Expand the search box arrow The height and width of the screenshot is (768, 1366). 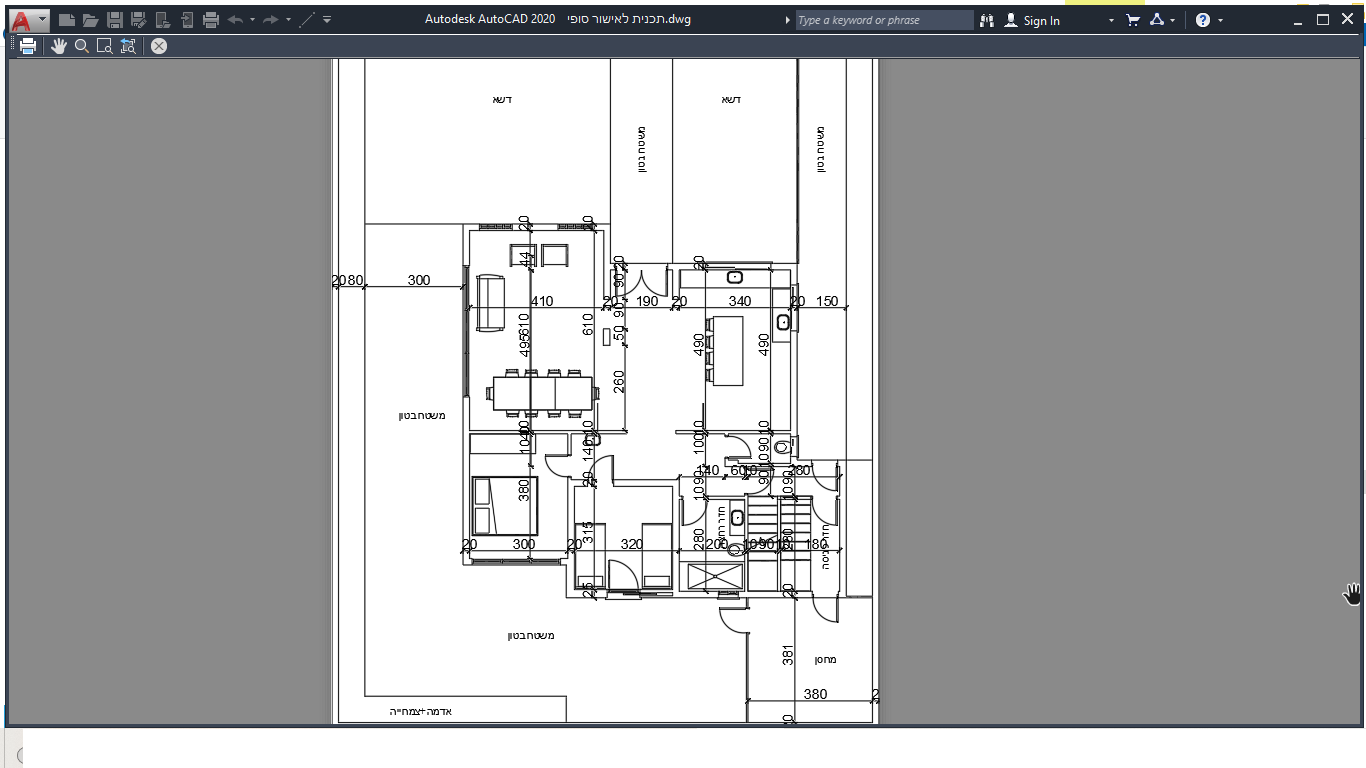coord(788,20)
